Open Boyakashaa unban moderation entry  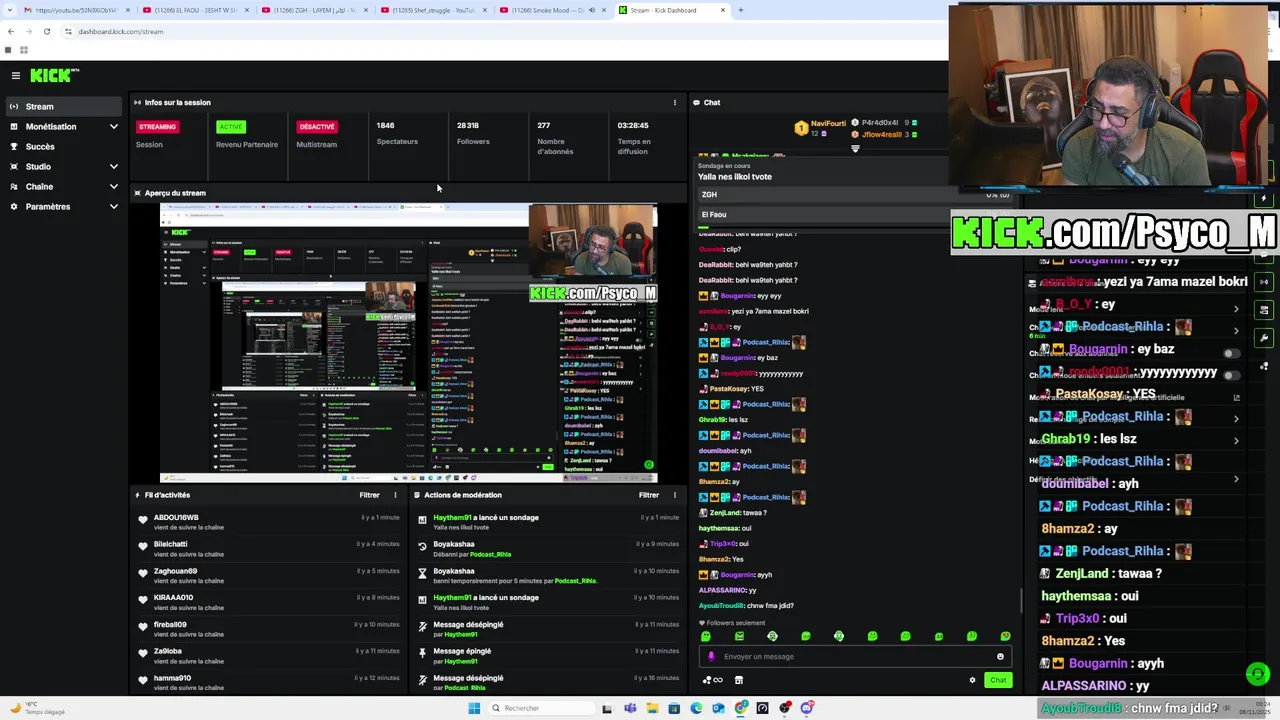(548, 550)
